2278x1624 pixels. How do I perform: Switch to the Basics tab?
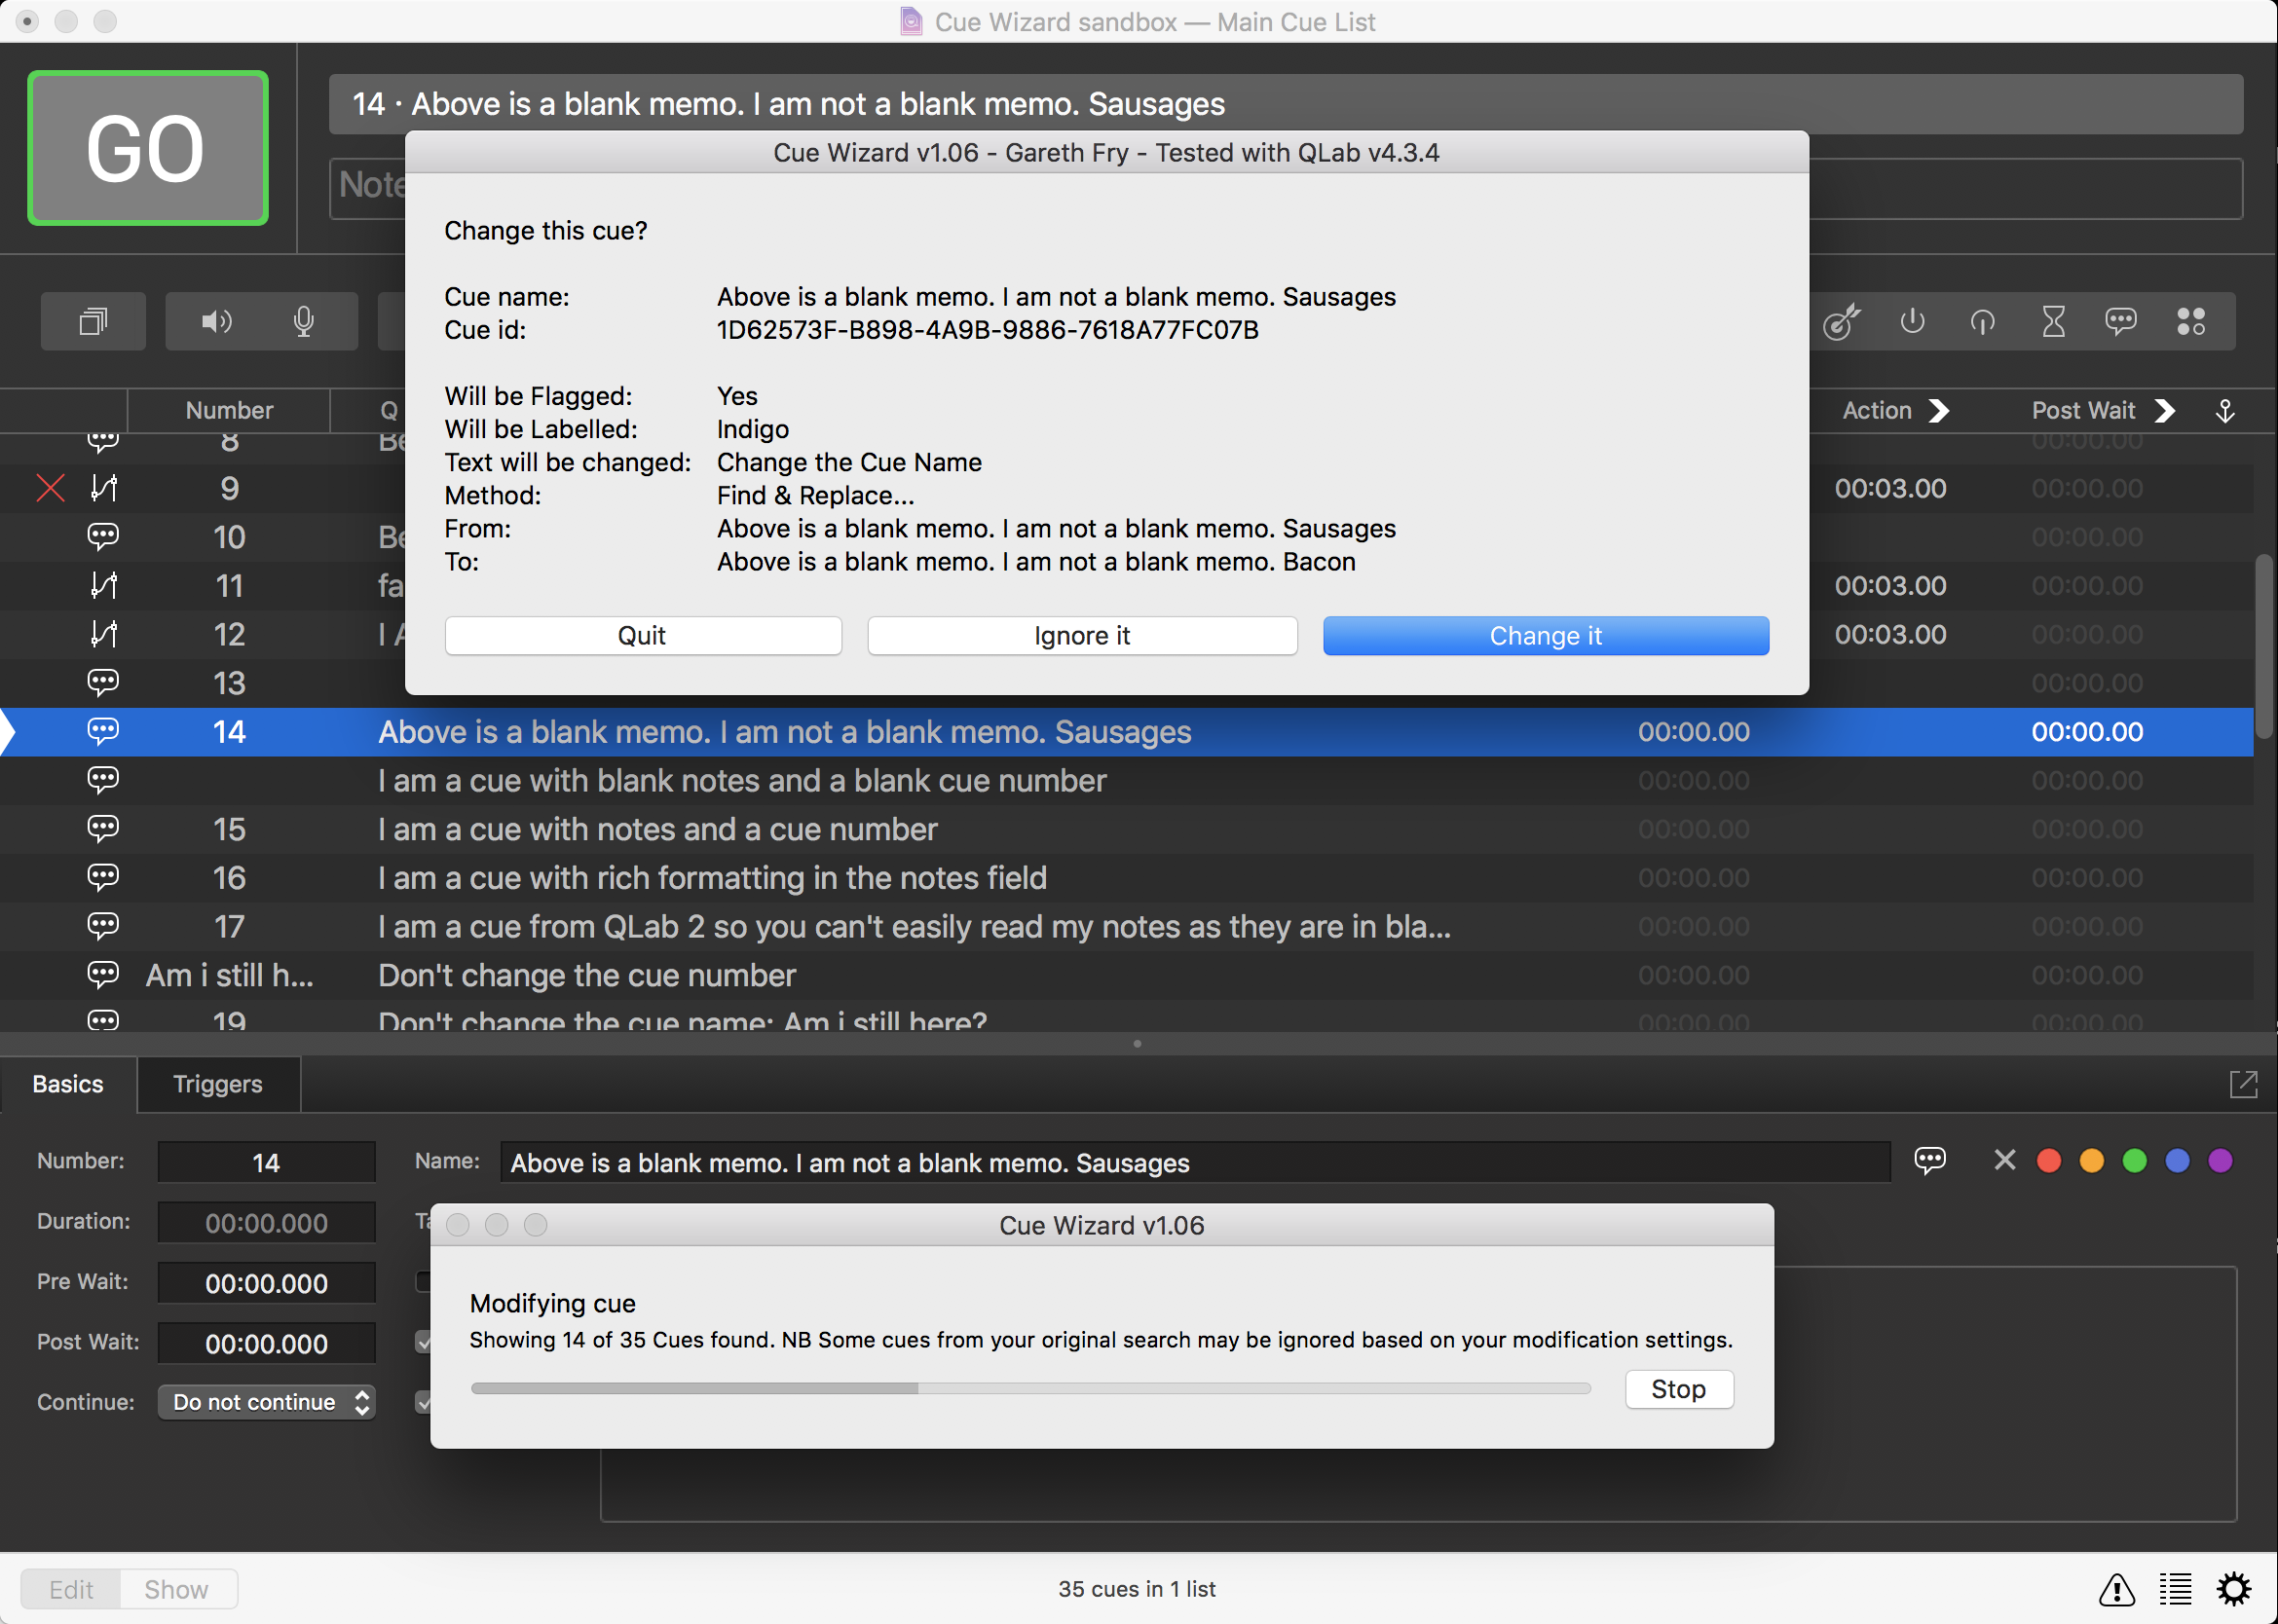[68, 1084]
